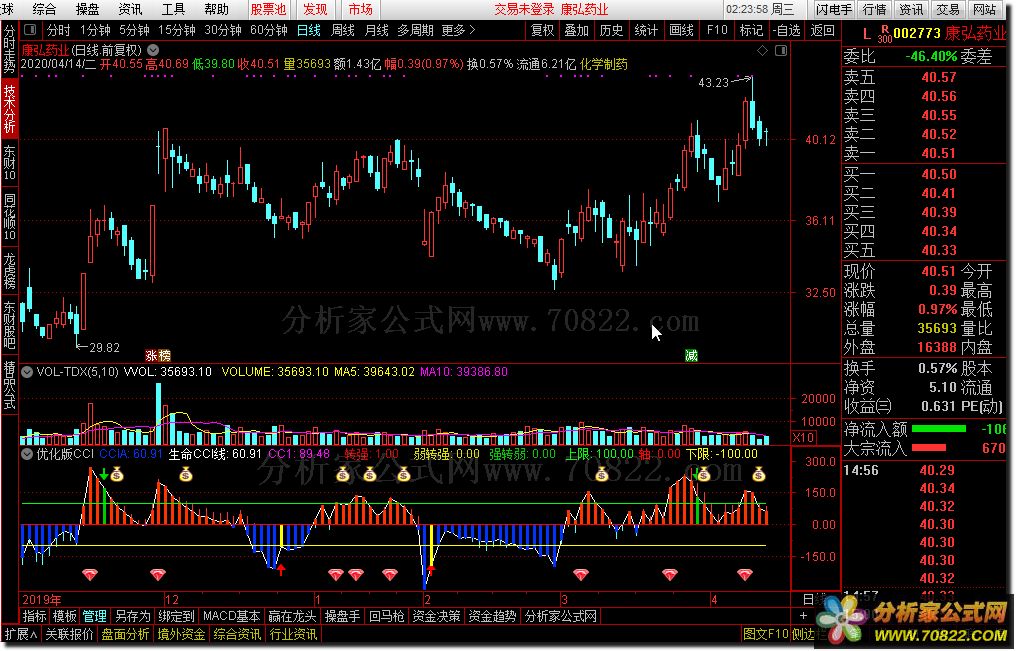The height and width of the screenshot is (651, 1016).
Task: Switch chart to 月线 period
Action: pyautogui.click(x=376, y=30)
